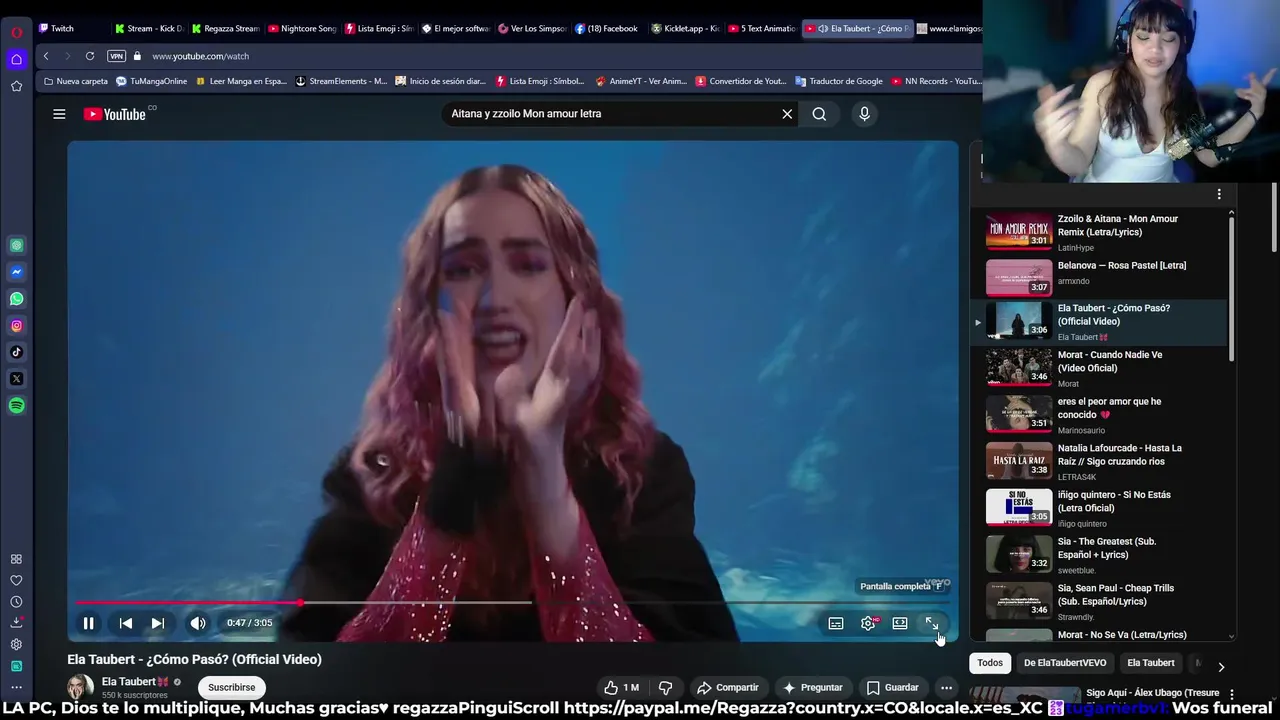Play Zzoilo & Aitana Mon Amour Remix
Image resolution: width=1280 pixels, height=720 pixels.
(1100, 232)
